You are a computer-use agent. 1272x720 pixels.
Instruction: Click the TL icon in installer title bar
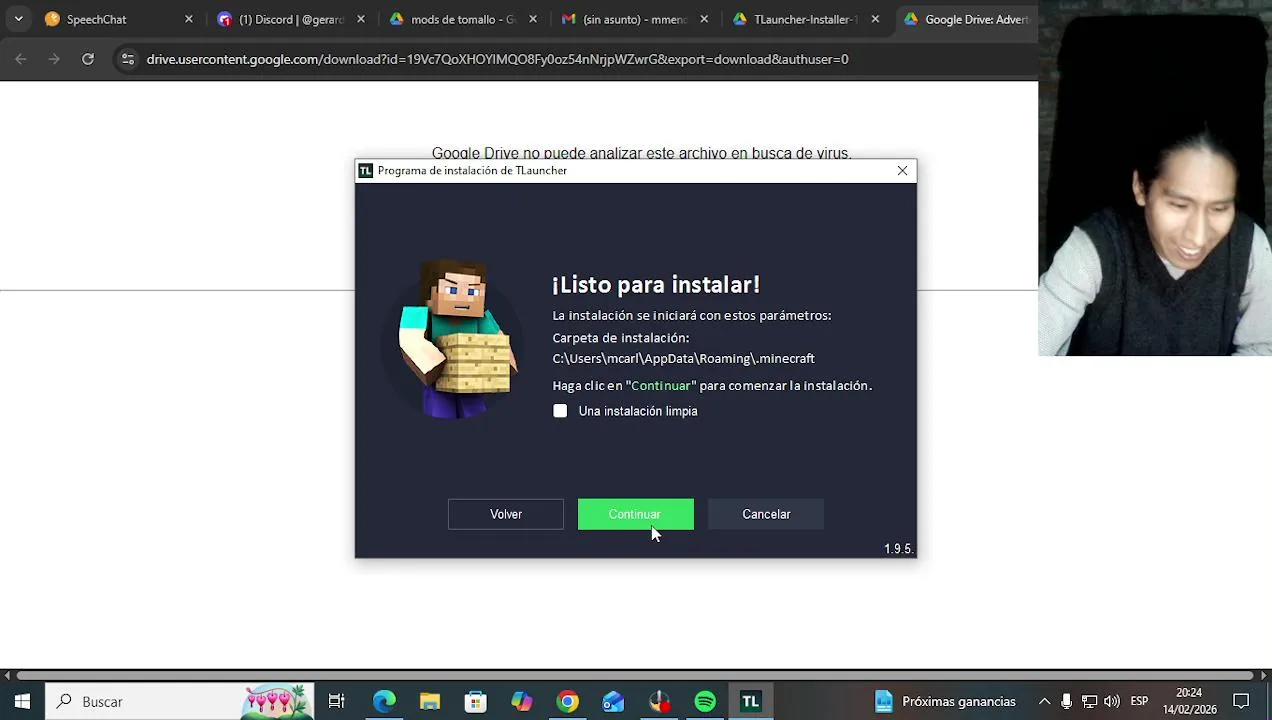(366, 171)
